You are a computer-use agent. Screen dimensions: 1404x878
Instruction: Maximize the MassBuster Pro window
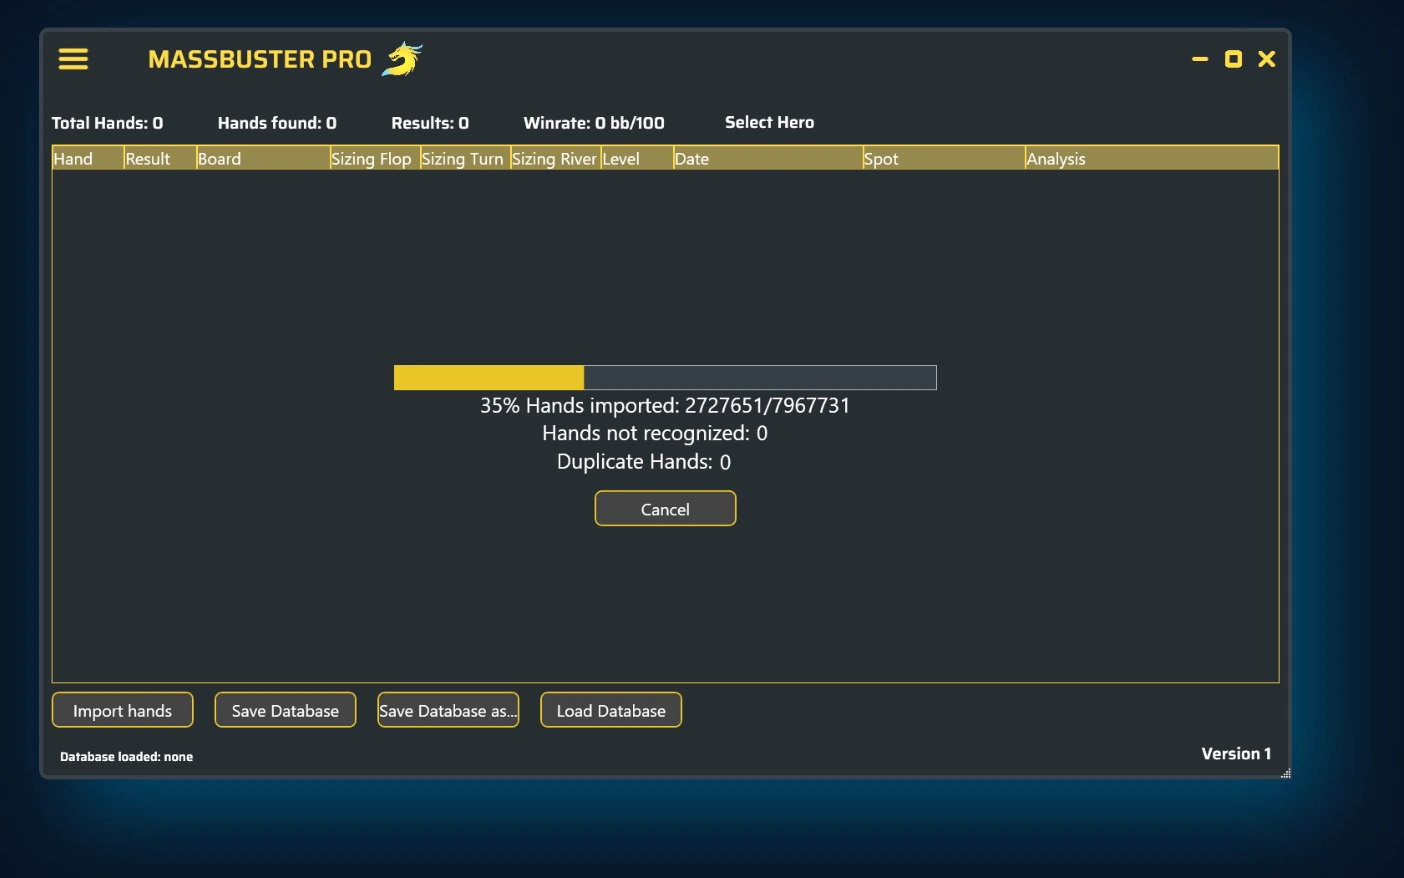(1234, 59)
